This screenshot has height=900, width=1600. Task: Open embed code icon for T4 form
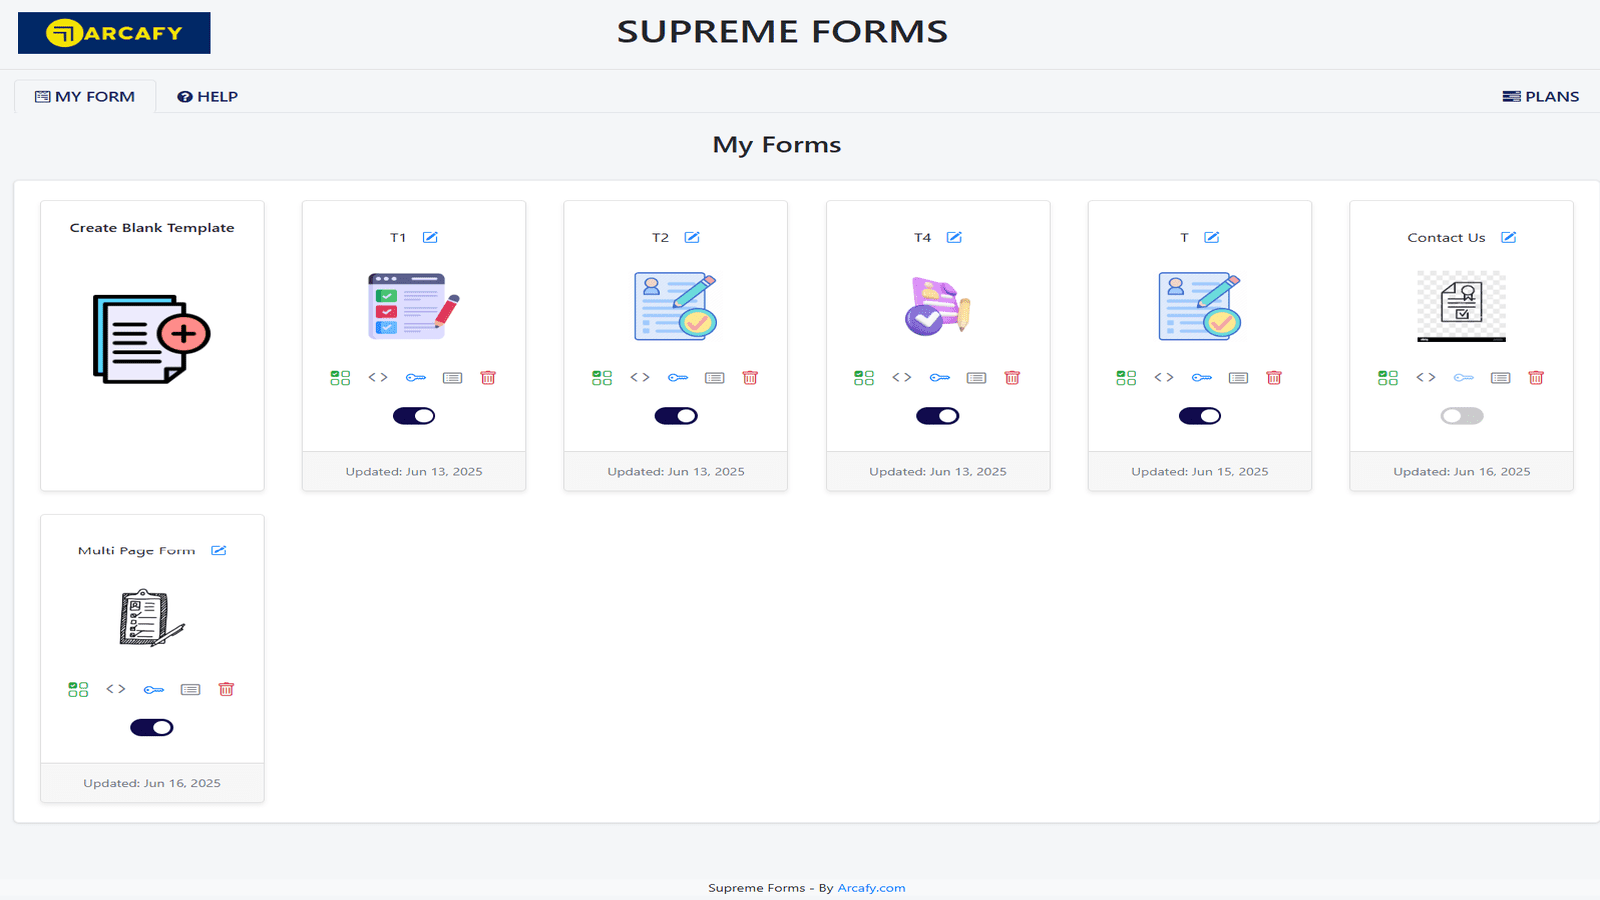[902, 377]
